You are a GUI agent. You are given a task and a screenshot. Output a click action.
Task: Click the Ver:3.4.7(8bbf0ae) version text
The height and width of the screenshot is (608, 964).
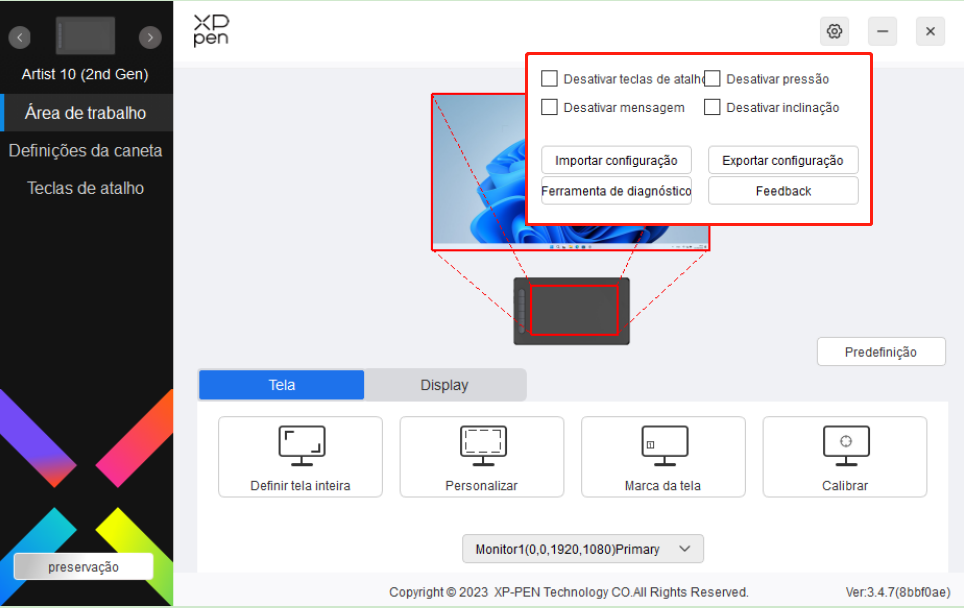(x=898, y=592)
